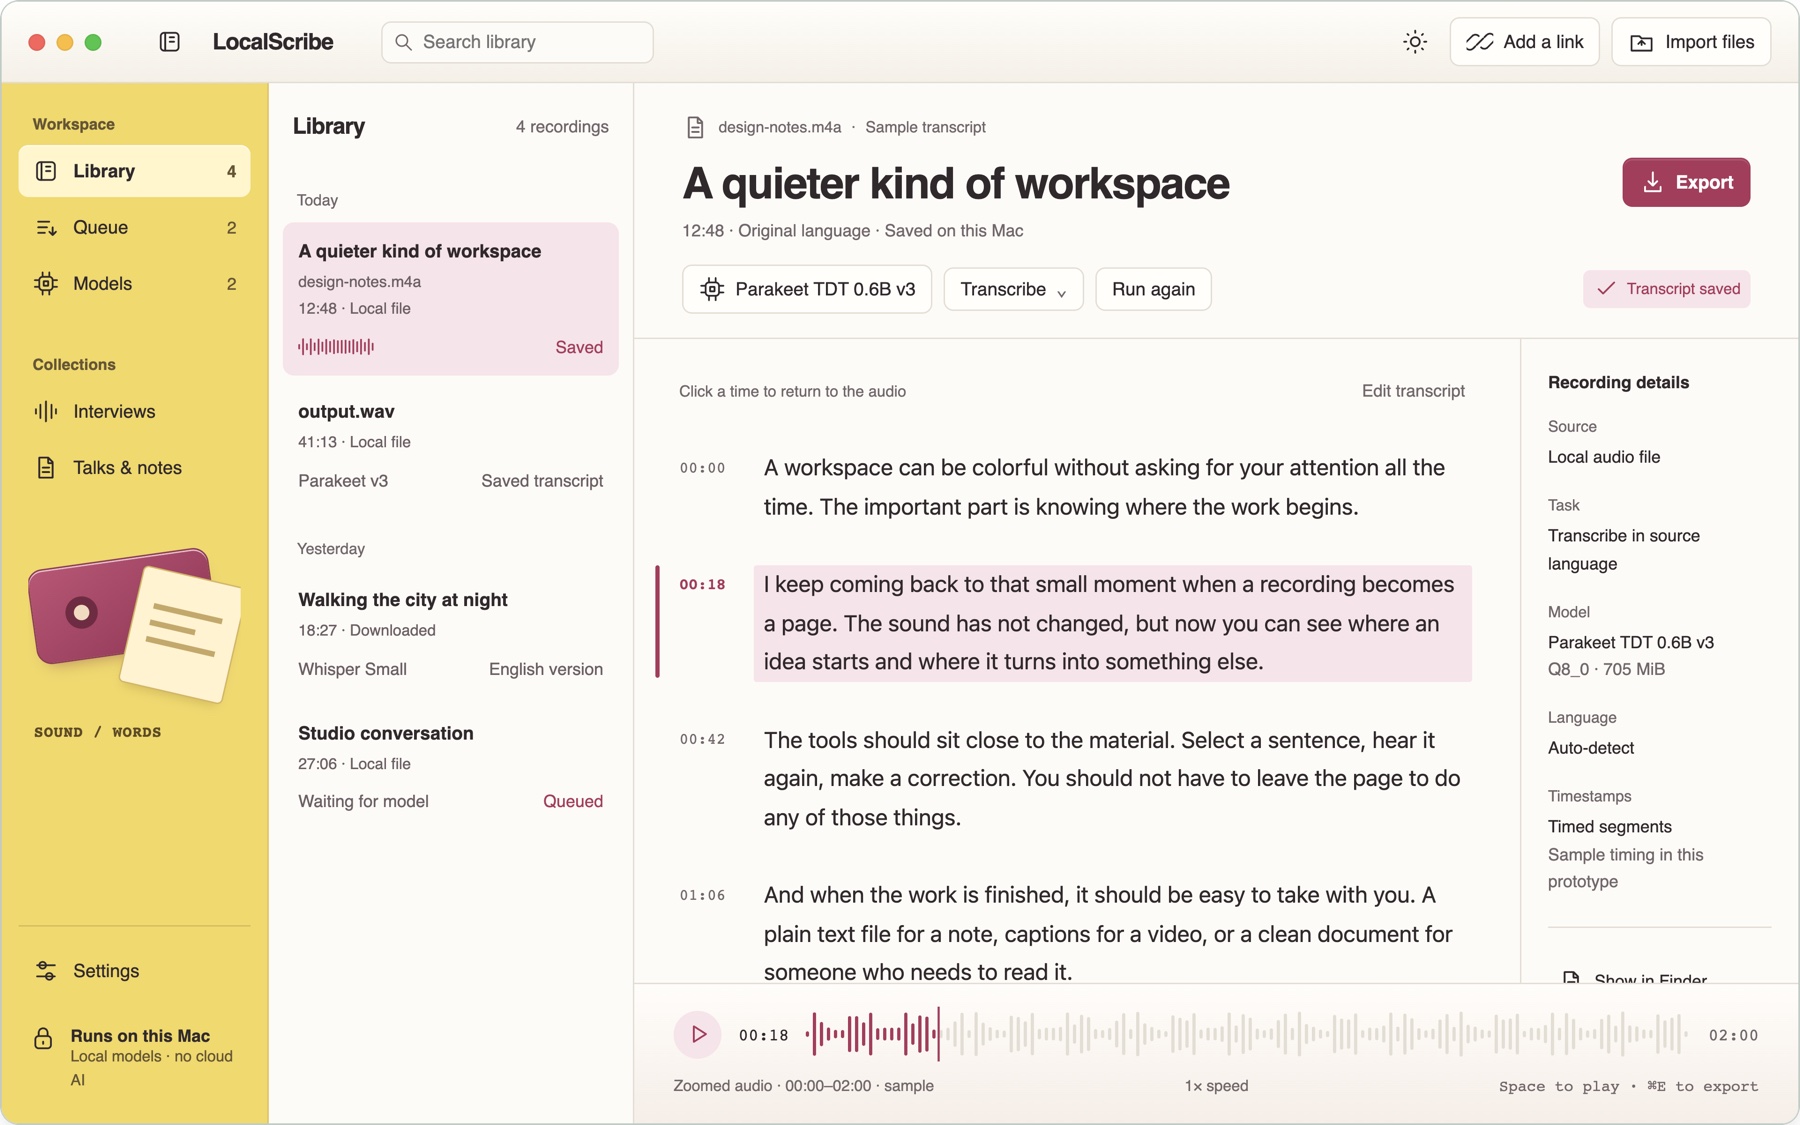
Task: Focus the Search library field
Action: click(x=517, y=42)
